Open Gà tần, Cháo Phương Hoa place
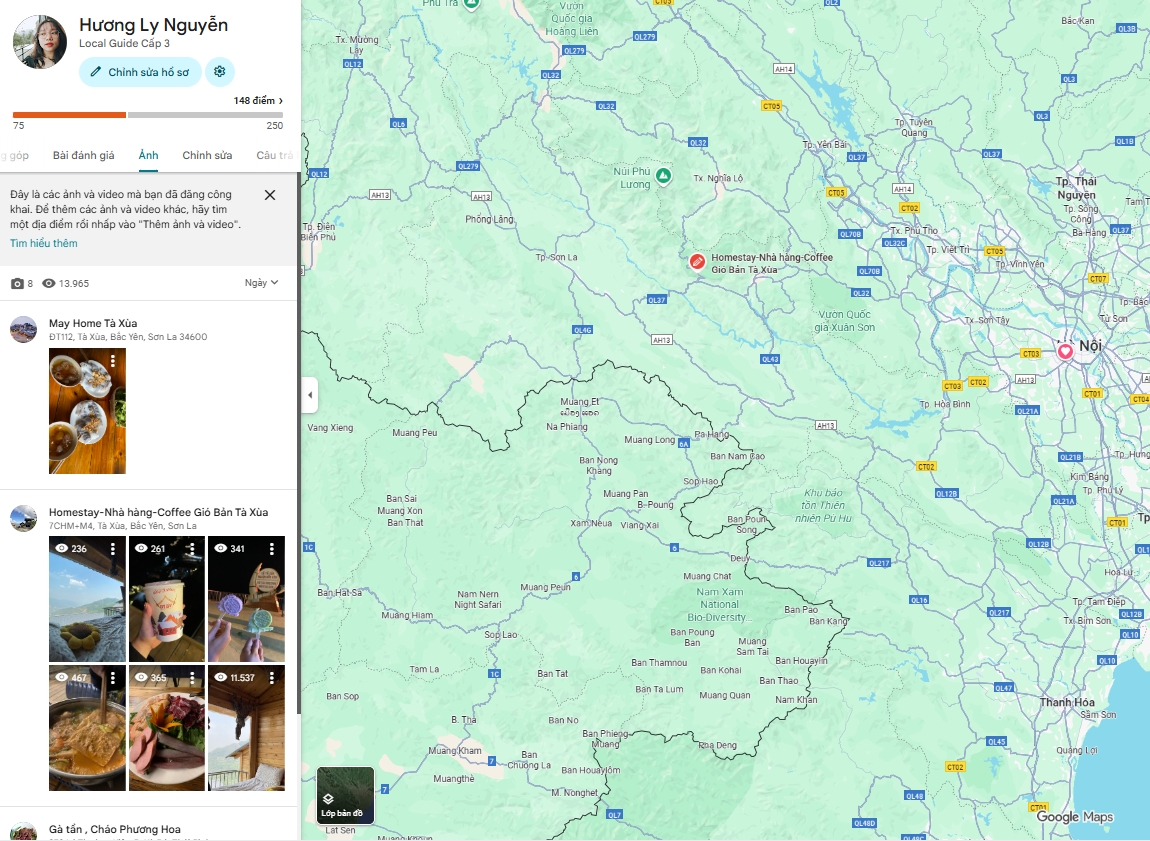Image resolution: width=1150 pixels, height=841 pixels. pyautogui.click(x=114, y=829)
